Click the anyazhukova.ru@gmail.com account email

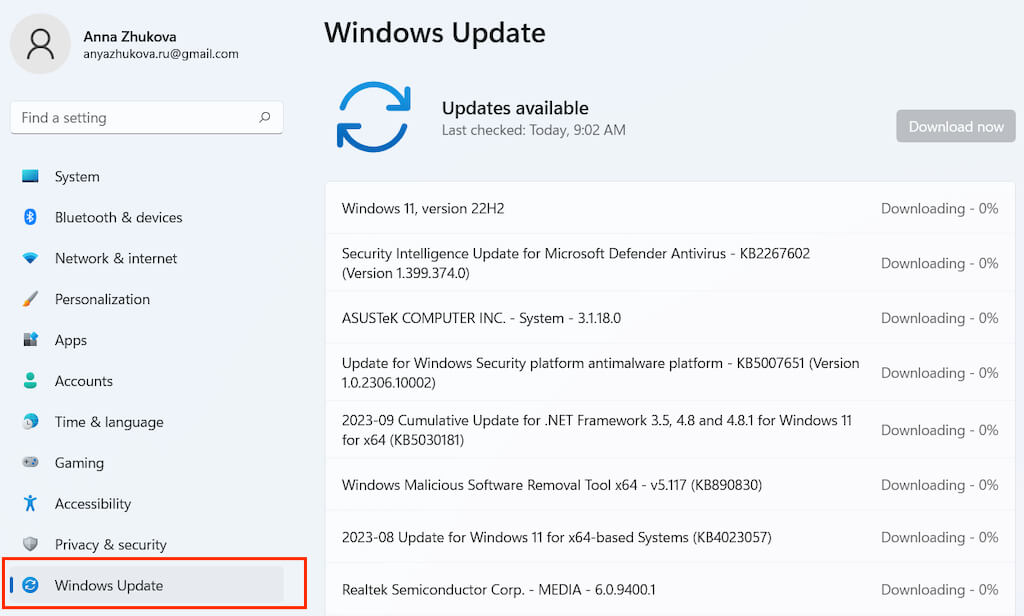pyautogui.click(x=161, y=54)
